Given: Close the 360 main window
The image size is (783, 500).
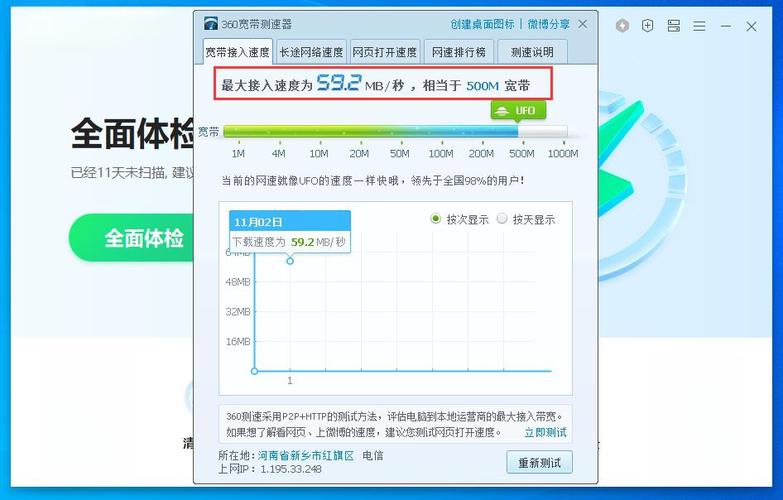Looking at the screenshot, I should (752, 26).
